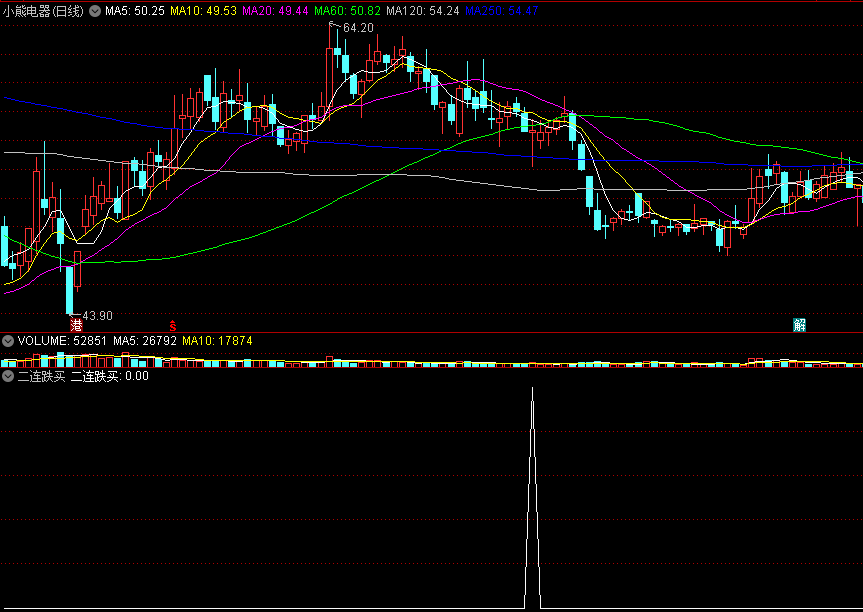This screenshot has height=612, width=863.
Task: Click the MA60: 50.82 label
Action: [x=347, y=11]
